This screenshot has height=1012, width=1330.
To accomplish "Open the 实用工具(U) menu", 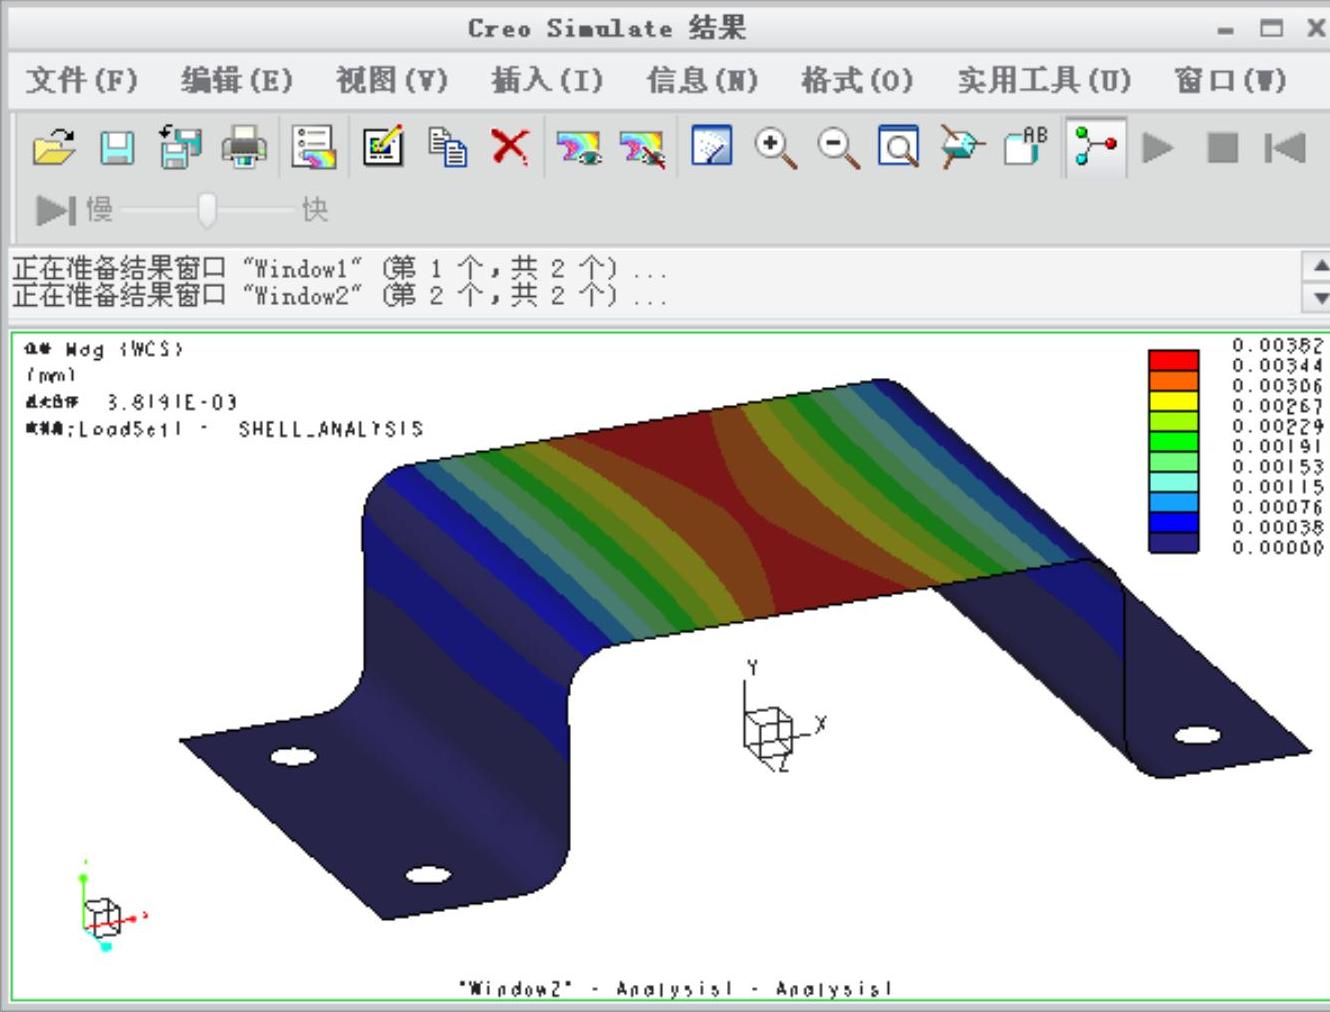I will [x=1044, y=80].
